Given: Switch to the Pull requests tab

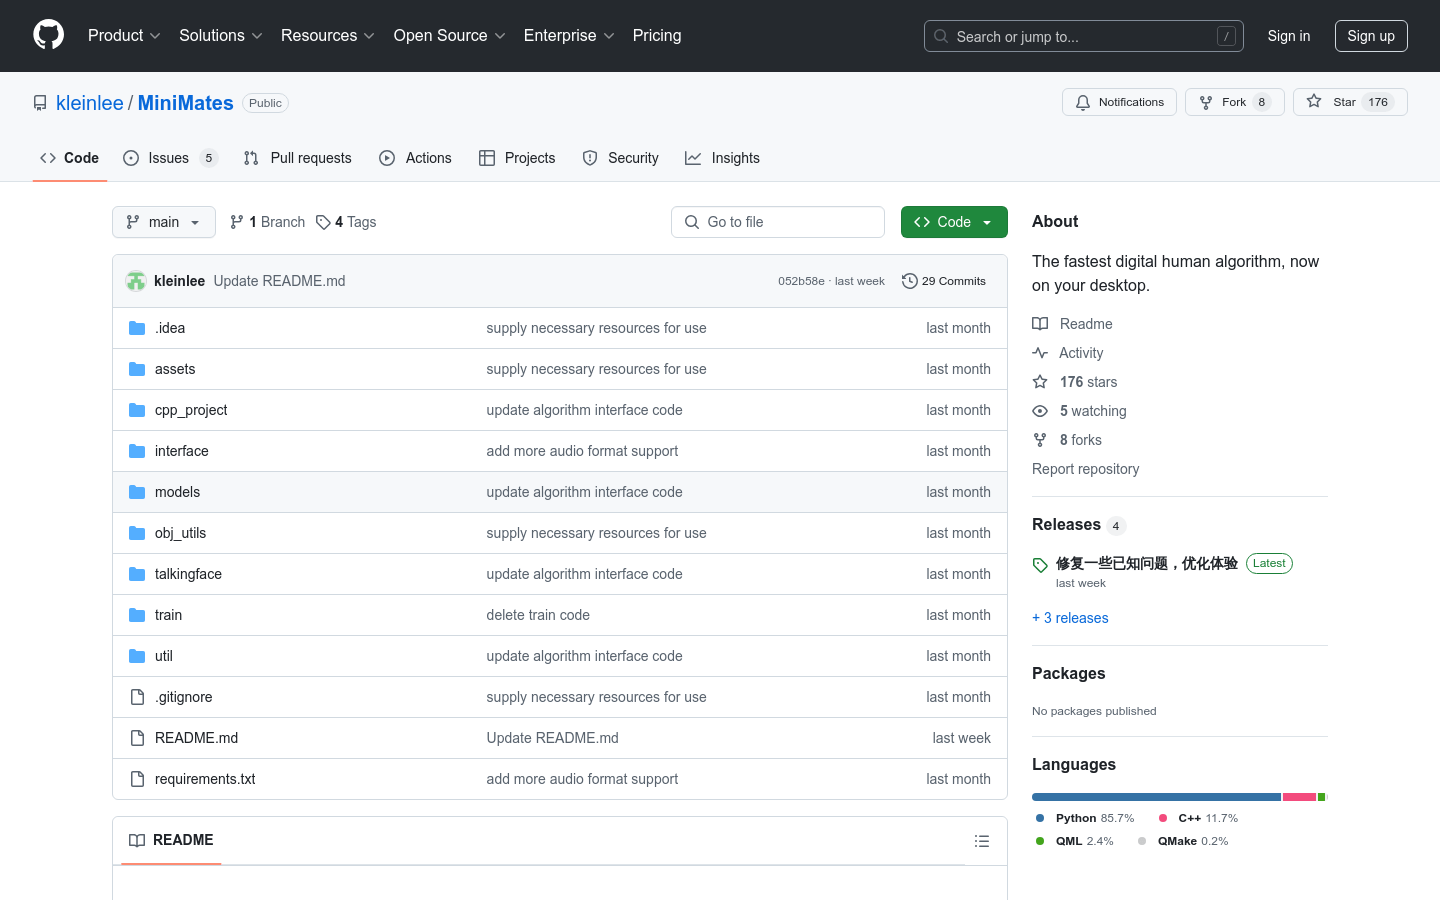Looking at the screenshot, I should (298, 158).
